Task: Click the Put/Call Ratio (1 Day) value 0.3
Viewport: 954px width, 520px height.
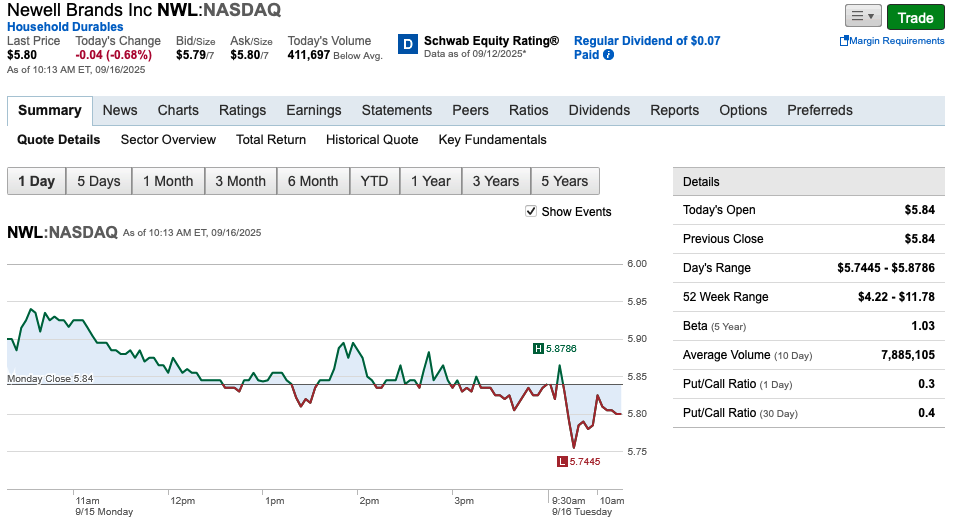Action: (927, 384)
